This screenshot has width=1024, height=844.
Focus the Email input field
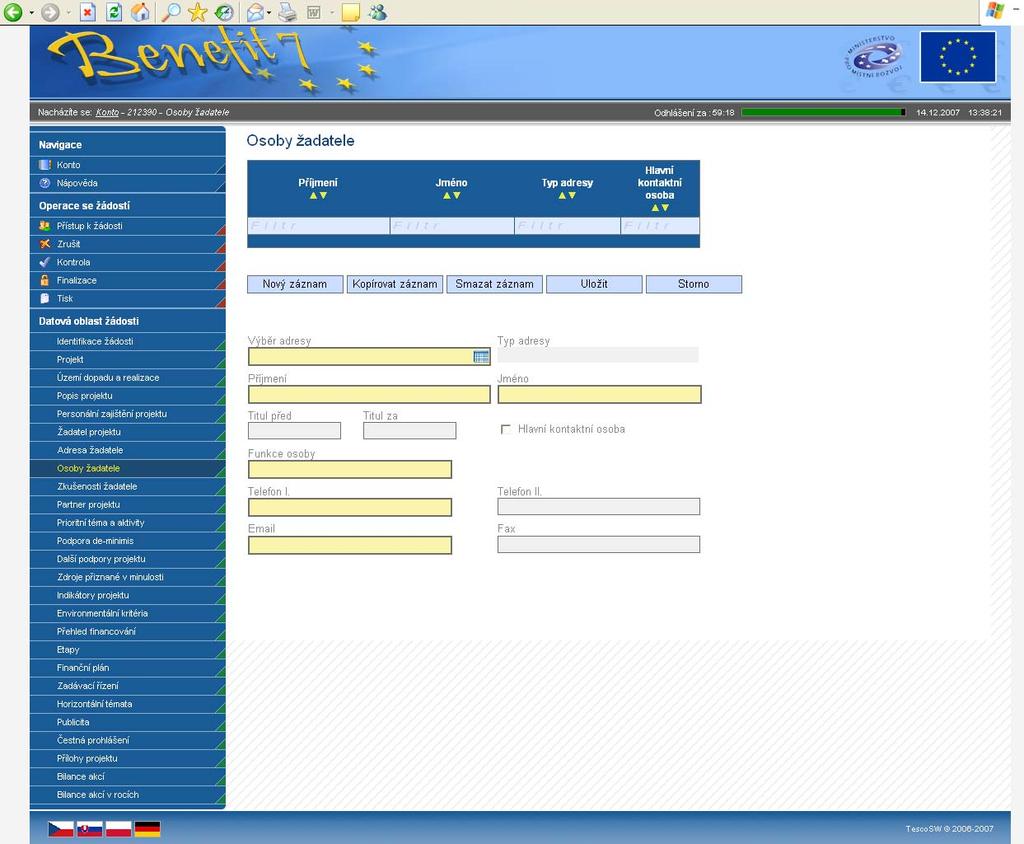[350, 545]
